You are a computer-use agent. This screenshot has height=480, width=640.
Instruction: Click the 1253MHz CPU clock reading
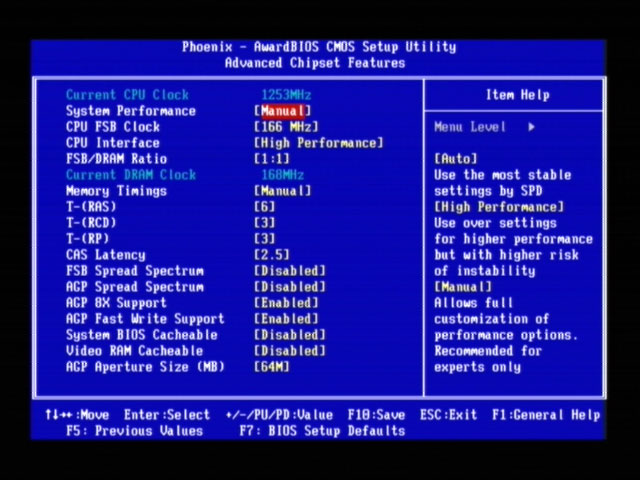click(286, 95)
